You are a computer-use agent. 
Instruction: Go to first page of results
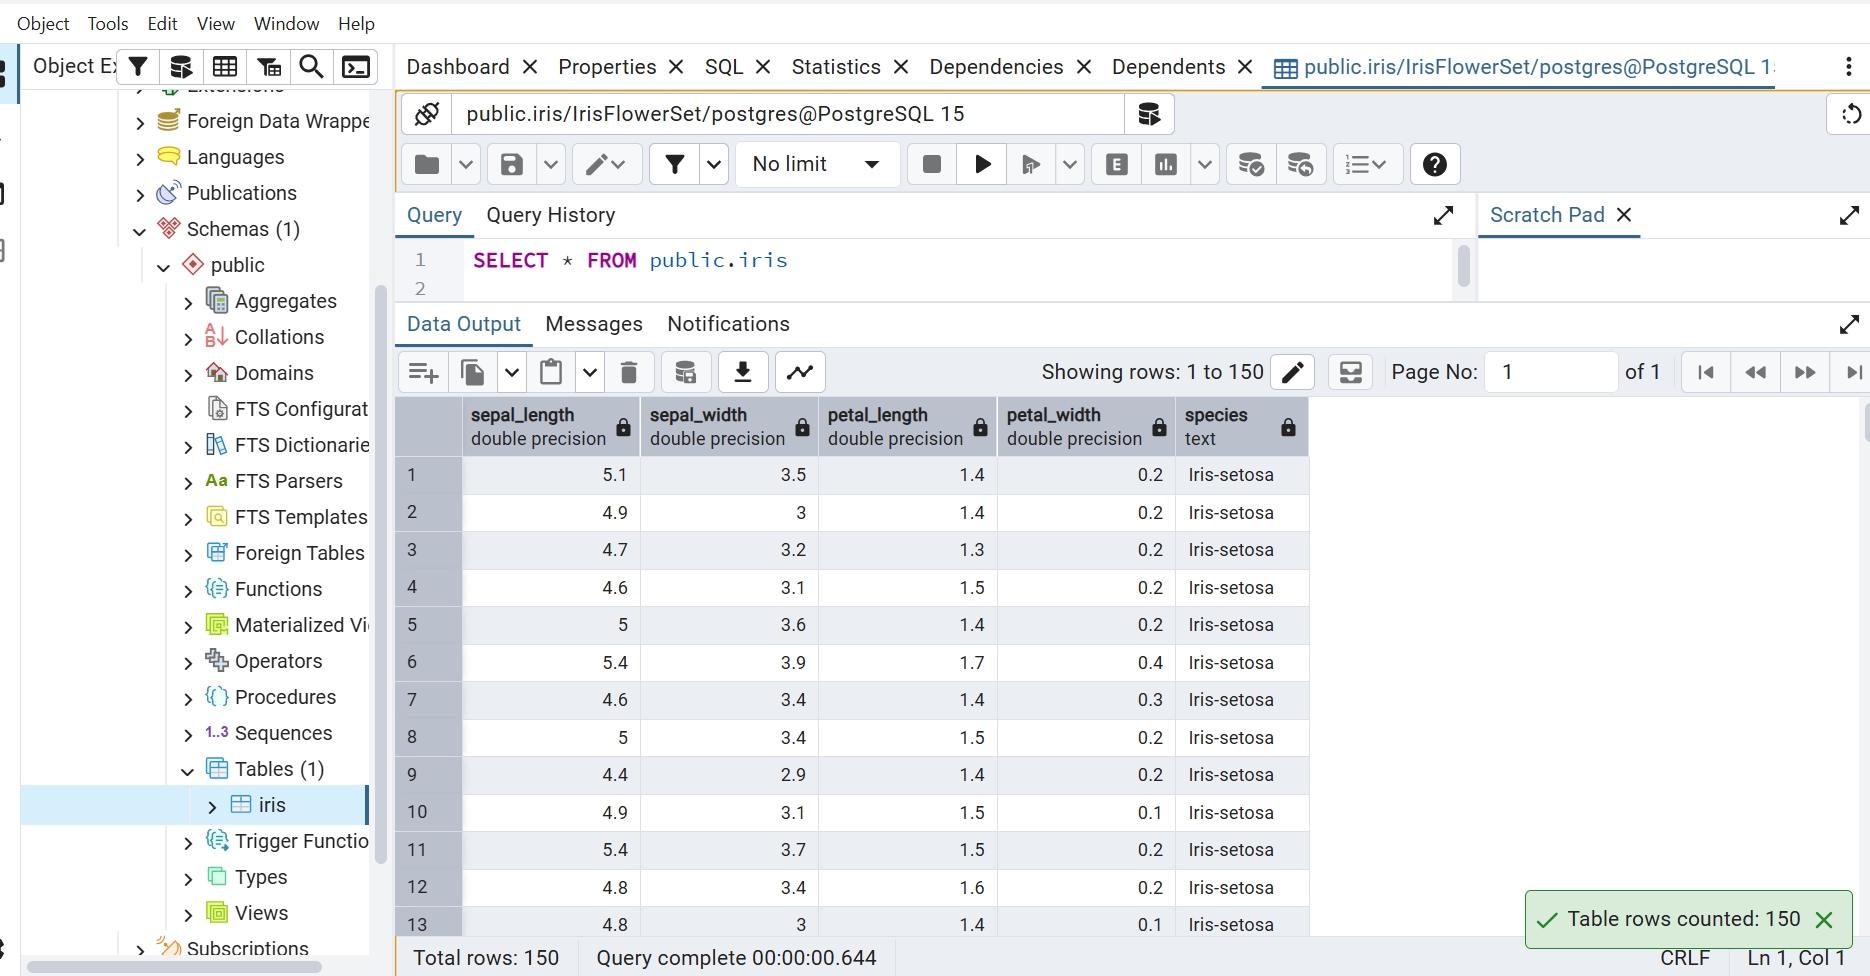tap(1706, 372)
